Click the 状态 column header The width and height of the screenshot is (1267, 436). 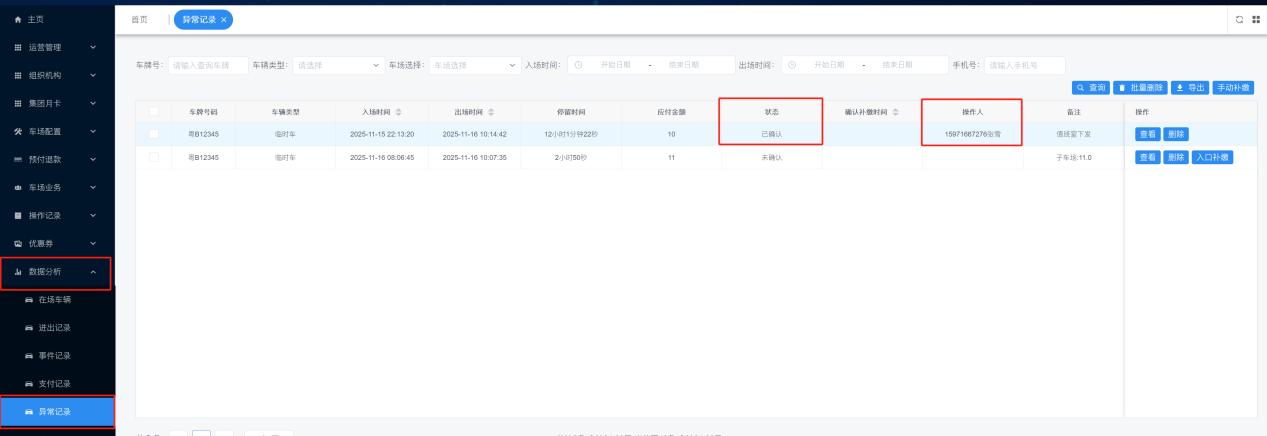click(x=771, y=111)
